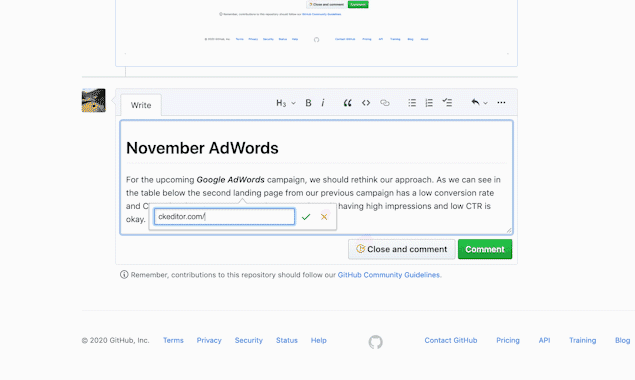Open the Security footer link
The height and width of the screenshot is (380, 635).
[x=249, y=340]
